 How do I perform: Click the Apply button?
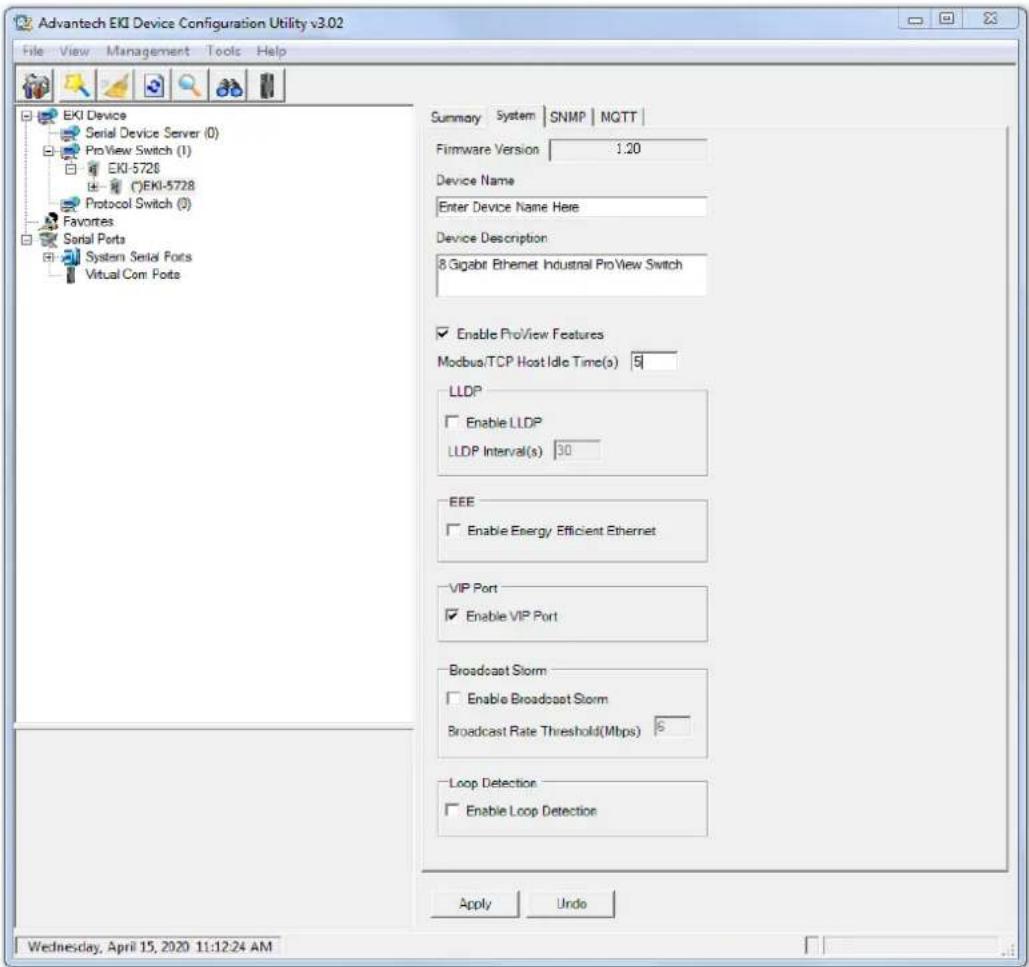tap(475, 904)
